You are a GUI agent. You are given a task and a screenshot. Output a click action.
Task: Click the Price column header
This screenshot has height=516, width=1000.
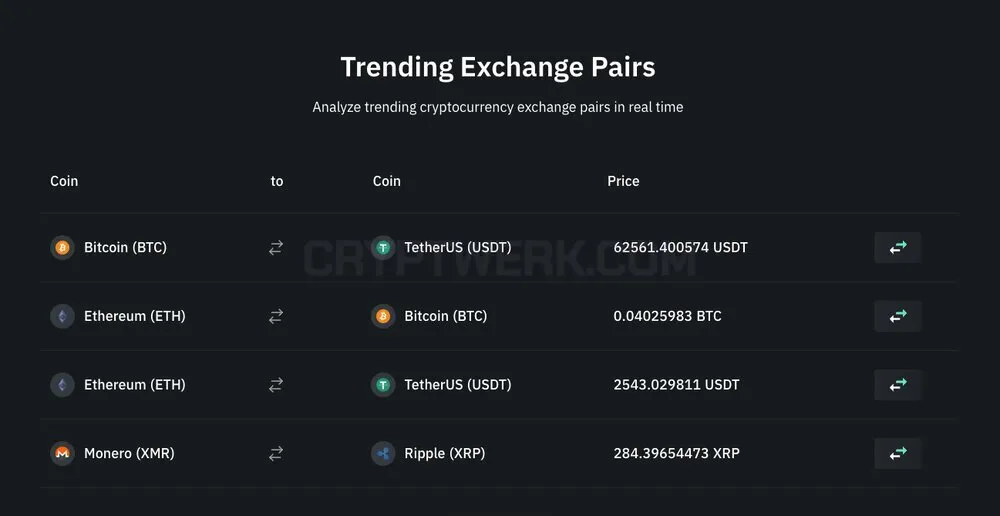623,181
